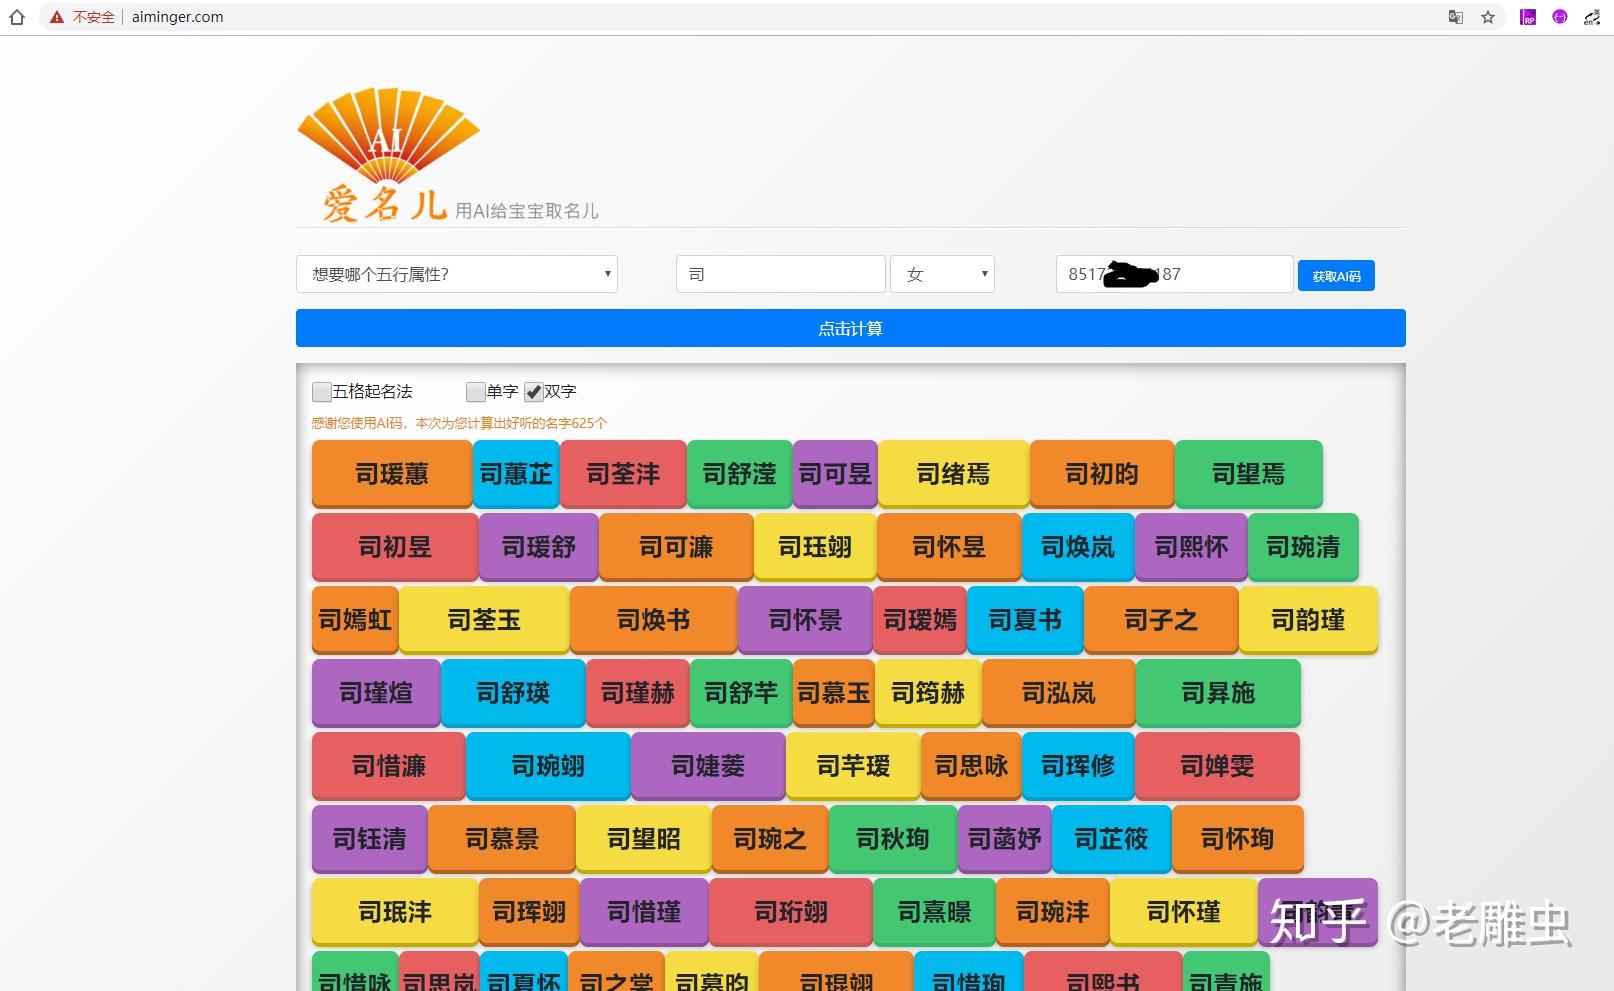Click the green tile 司熹曝
Viewport: 1614px width, 991px height.
point(934,912)
